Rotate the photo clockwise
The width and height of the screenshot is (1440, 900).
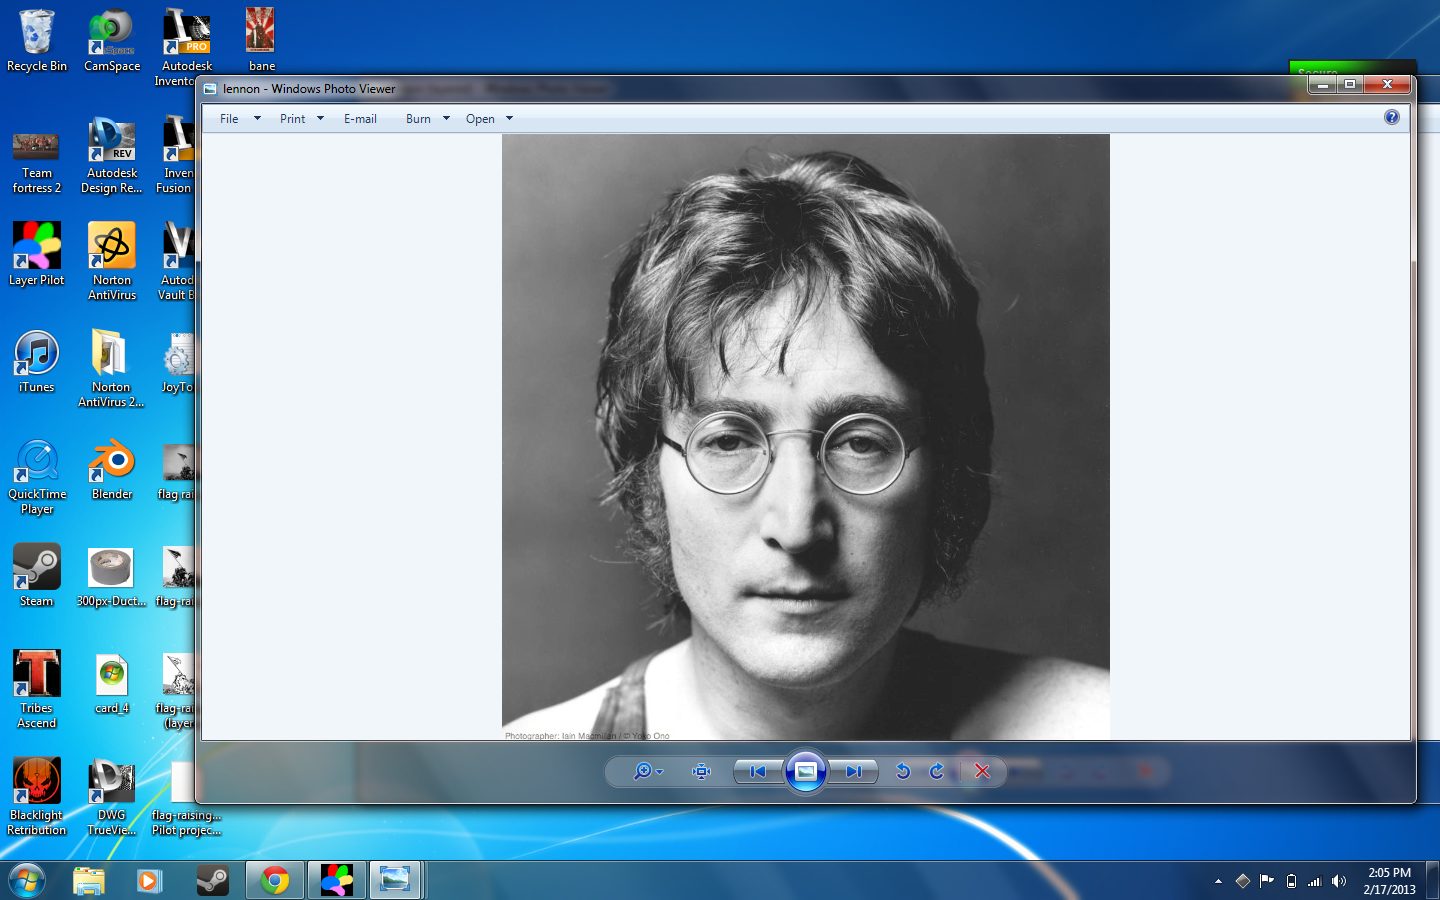pos(936,771)
